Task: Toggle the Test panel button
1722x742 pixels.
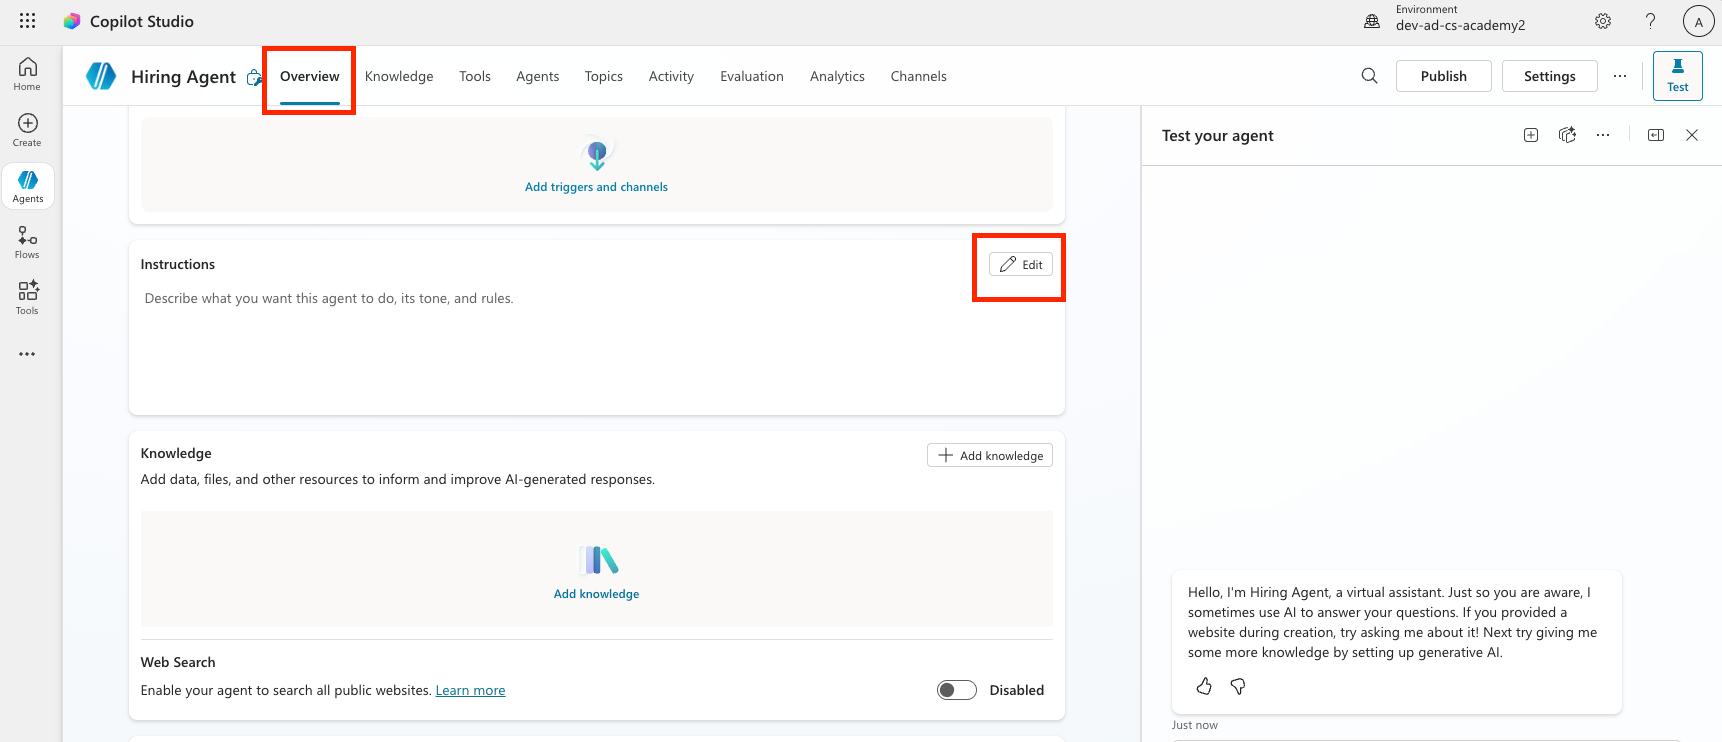Action: [x=1677, y=76]
